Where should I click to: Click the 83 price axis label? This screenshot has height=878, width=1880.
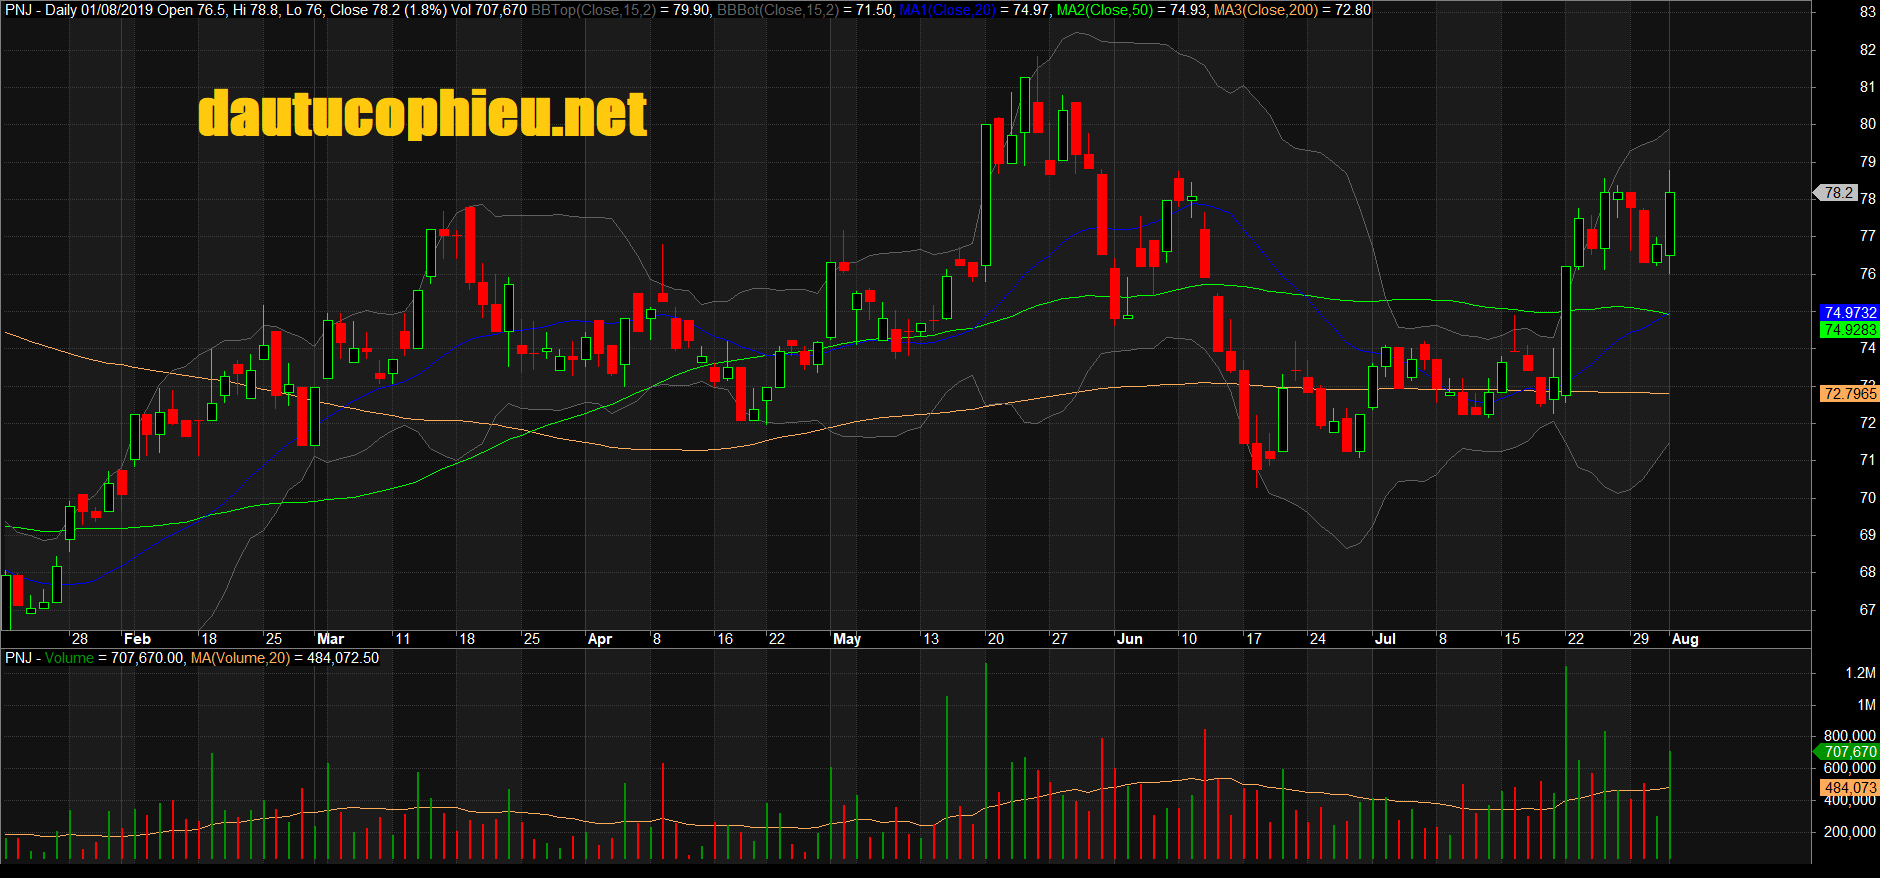(1867, 12)
